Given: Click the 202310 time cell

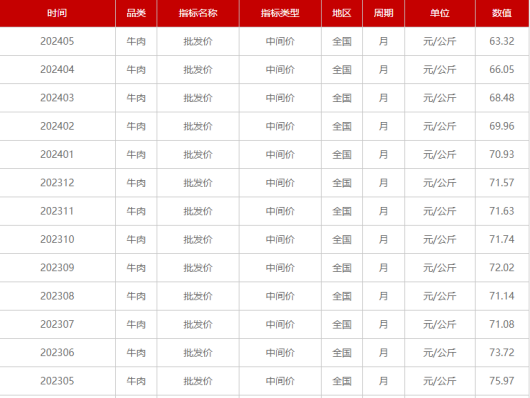Looking at the screenshot, I should [57, 239].
